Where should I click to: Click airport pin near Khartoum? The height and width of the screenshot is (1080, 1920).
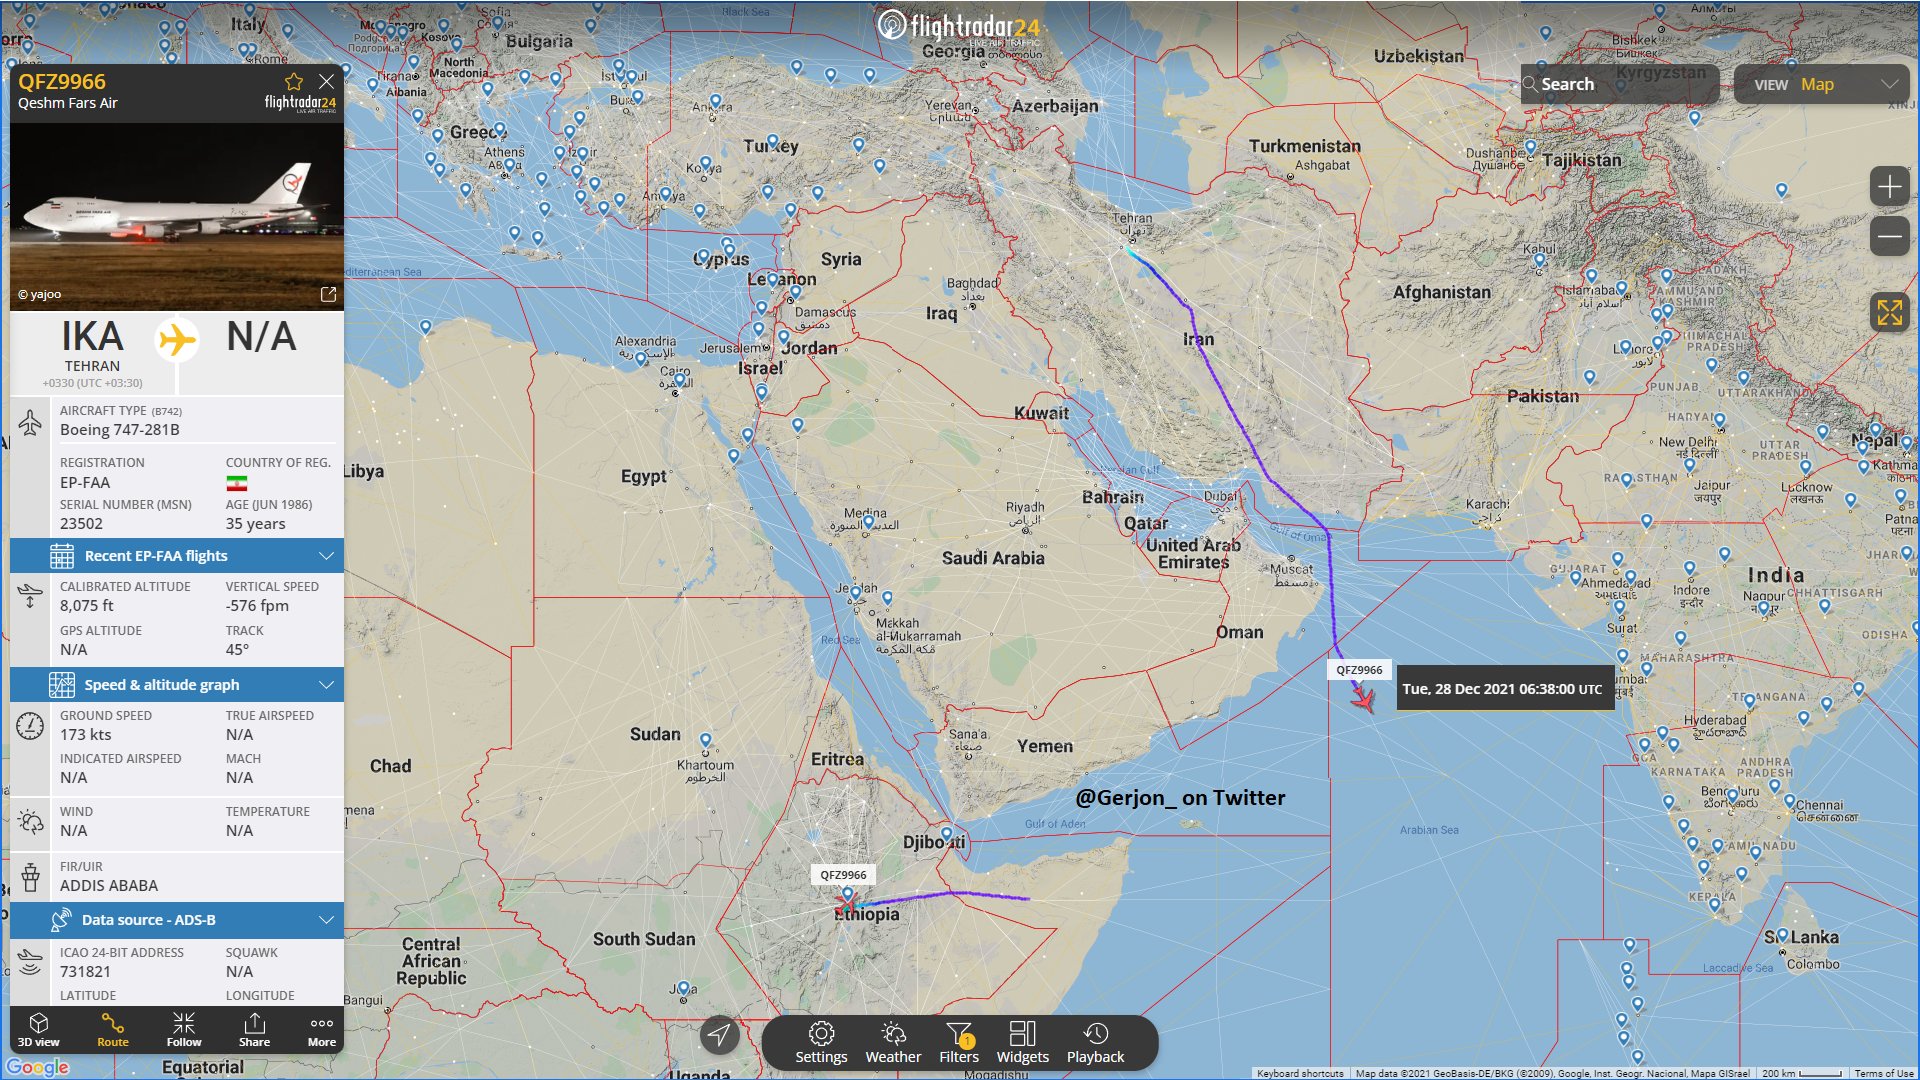(705, 741)
